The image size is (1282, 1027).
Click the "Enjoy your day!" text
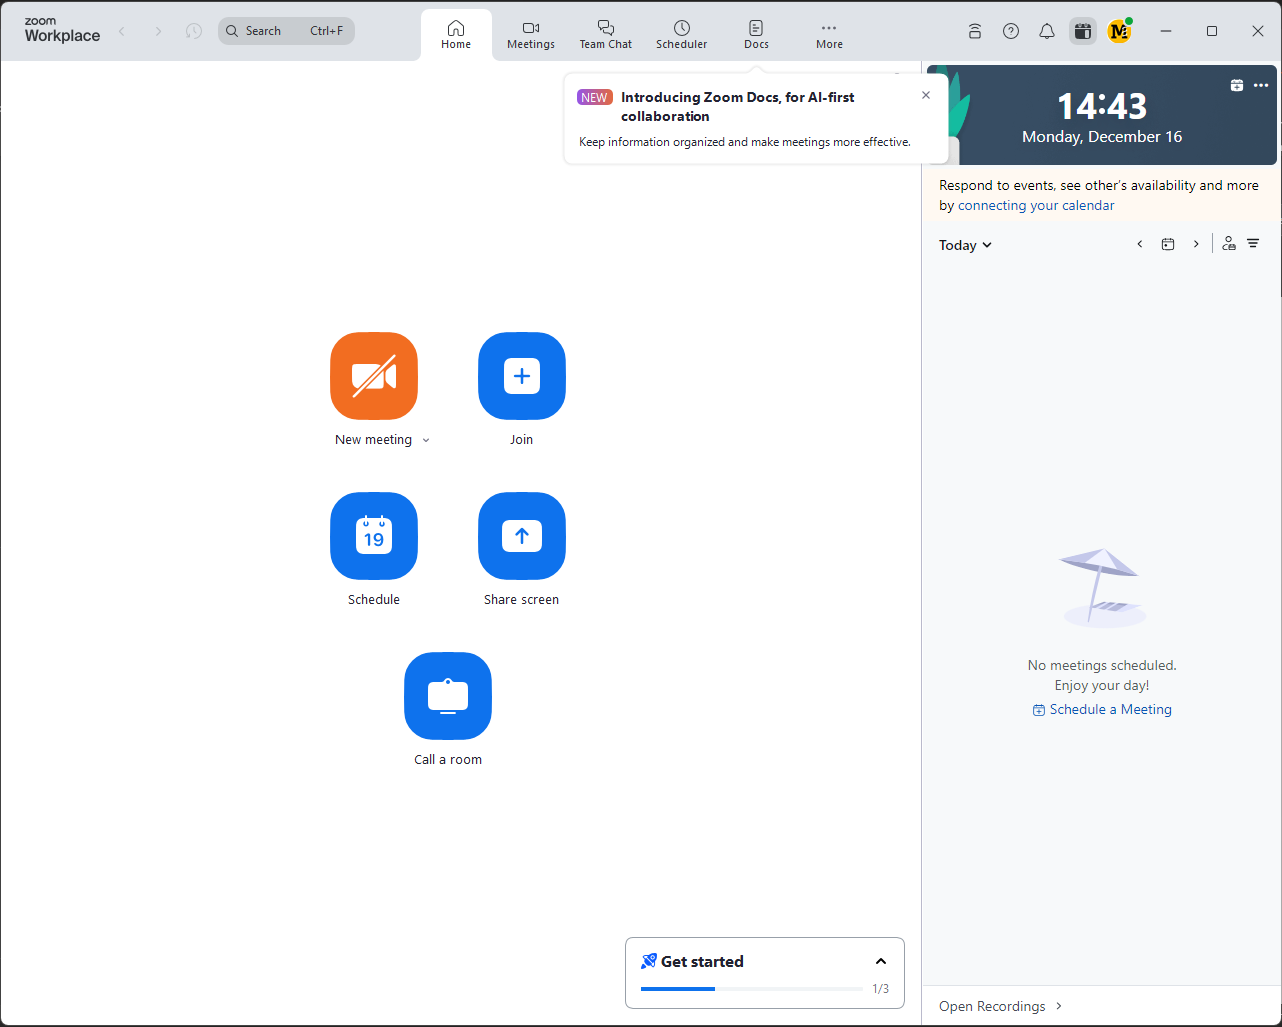click(1102, 686)
